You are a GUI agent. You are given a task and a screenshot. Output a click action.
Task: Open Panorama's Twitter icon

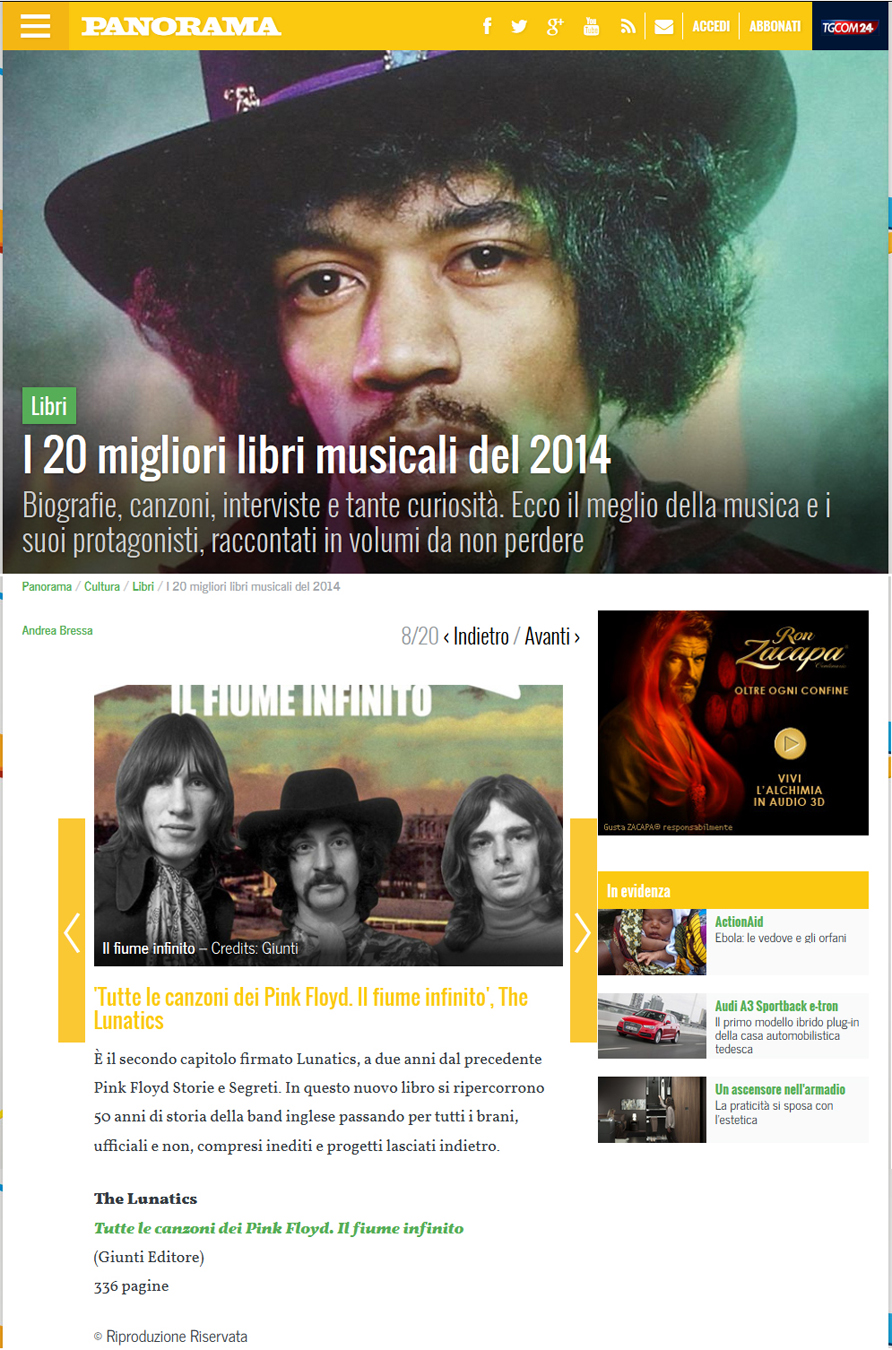(519, 27)
